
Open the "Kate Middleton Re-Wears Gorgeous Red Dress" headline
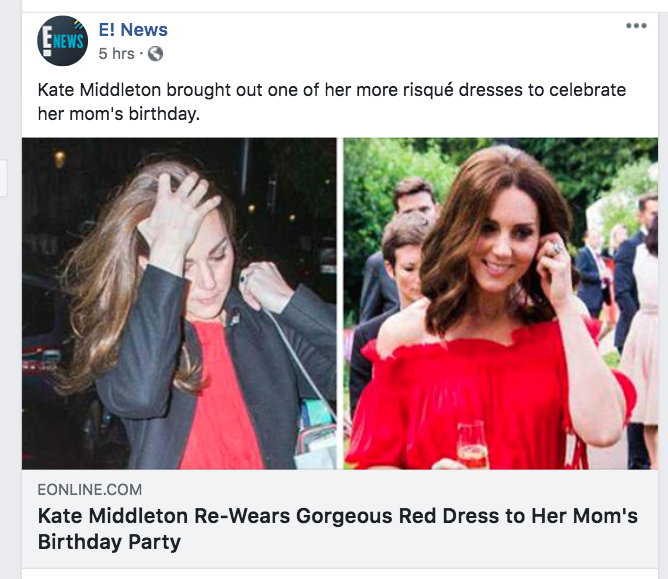coord(337,517)
